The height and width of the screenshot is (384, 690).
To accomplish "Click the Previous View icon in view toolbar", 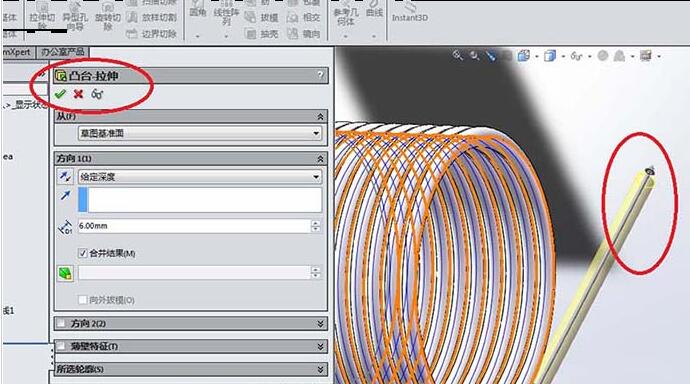I will coord(491,56).
